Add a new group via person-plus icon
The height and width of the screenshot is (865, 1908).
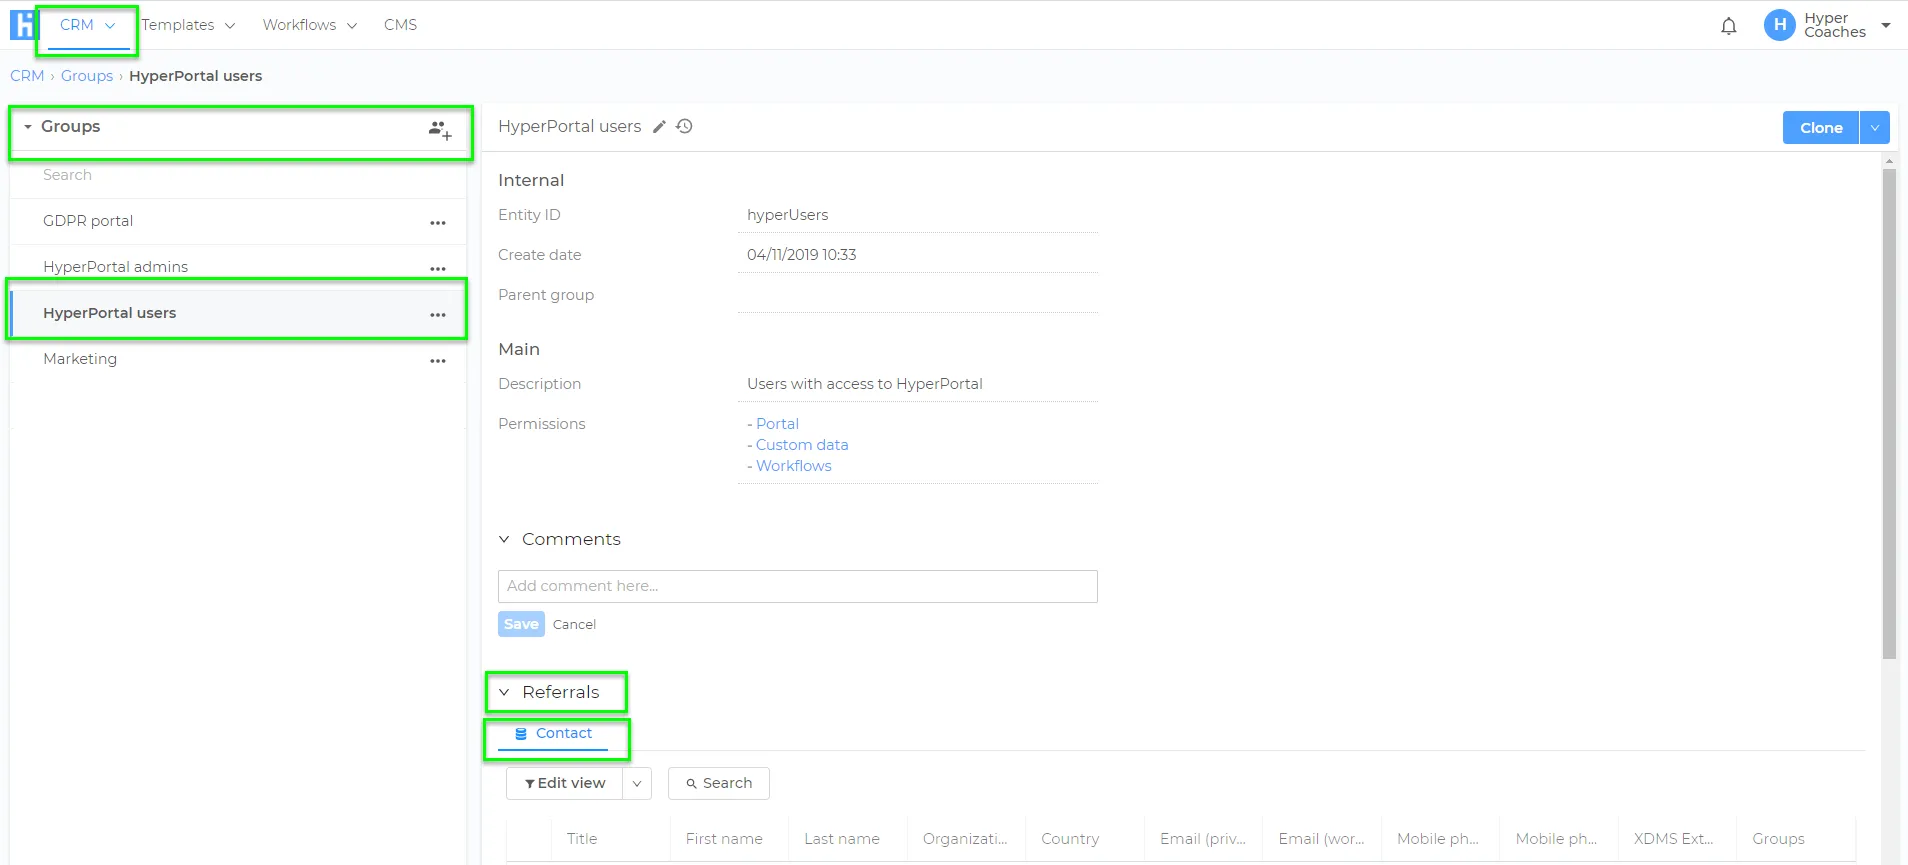[x=440, y=129]
